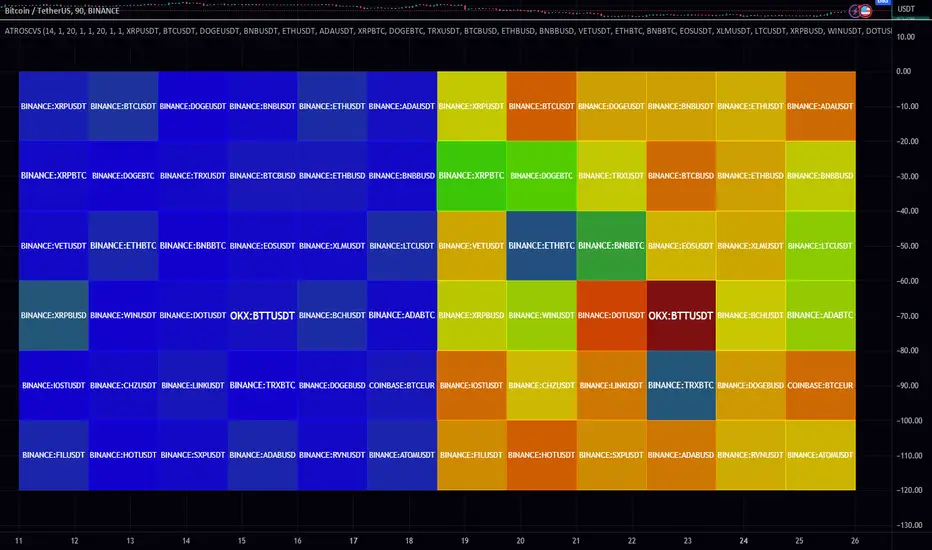Viewport: 932px width, 550px height.
Task: Click the orange COINBASE:BTCEUR cell
Action: (820, 385)
